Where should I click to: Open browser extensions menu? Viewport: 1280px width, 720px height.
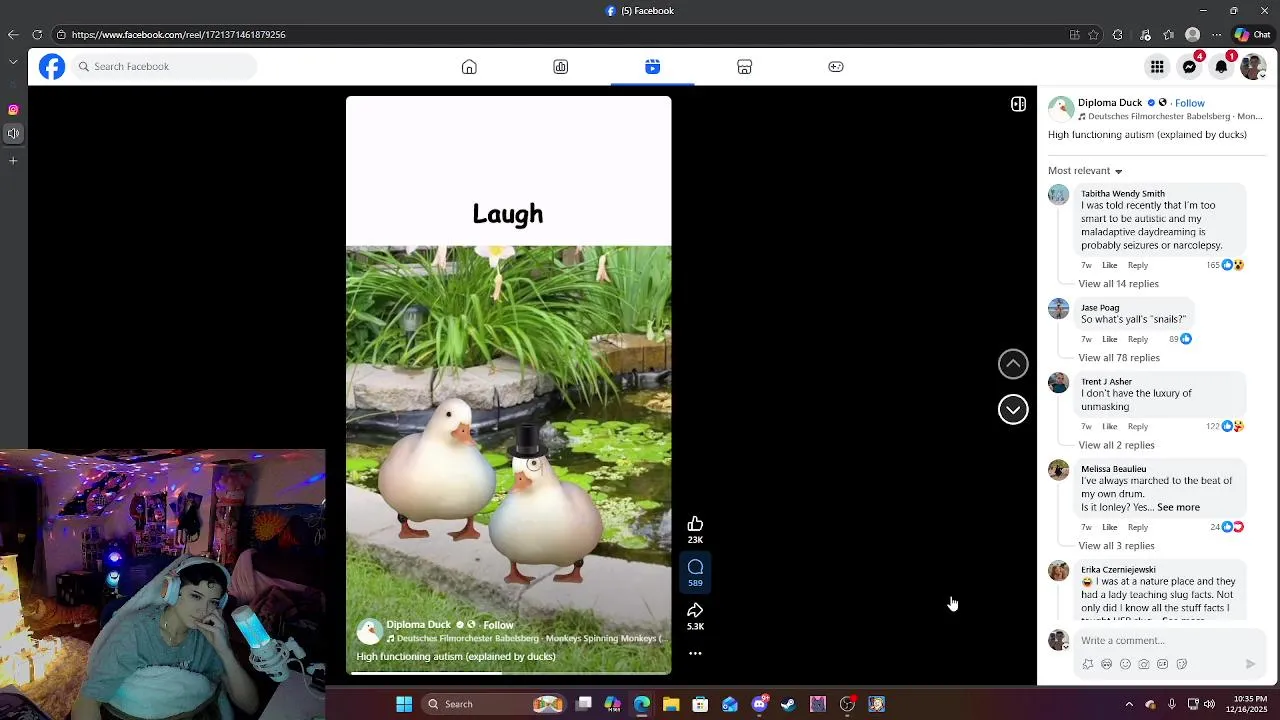pos(1118,35)
